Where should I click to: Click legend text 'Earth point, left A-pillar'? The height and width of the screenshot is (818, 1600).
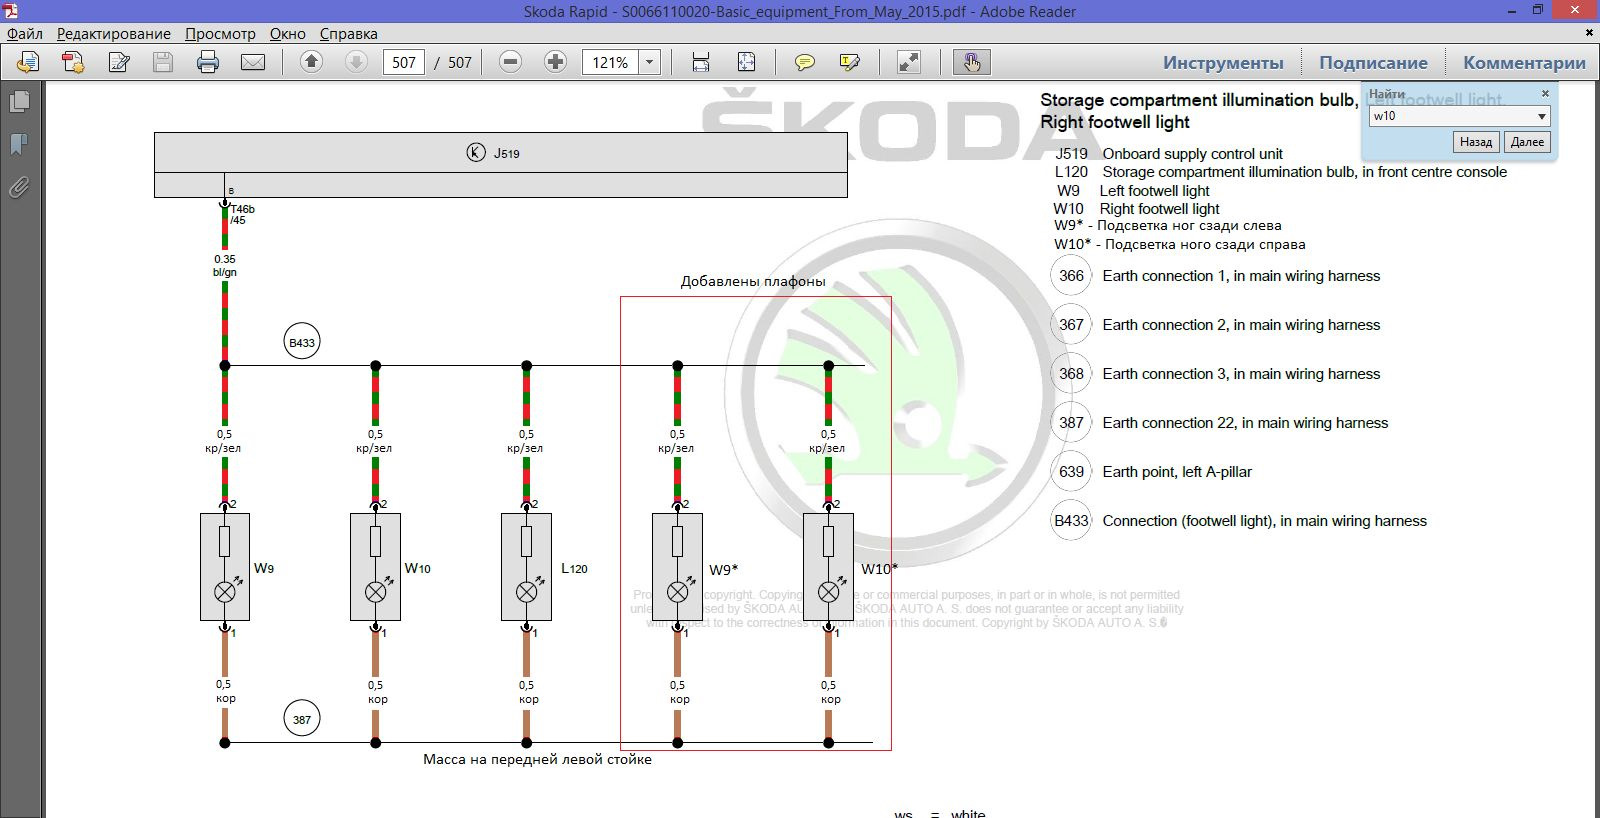(1177, 472)
